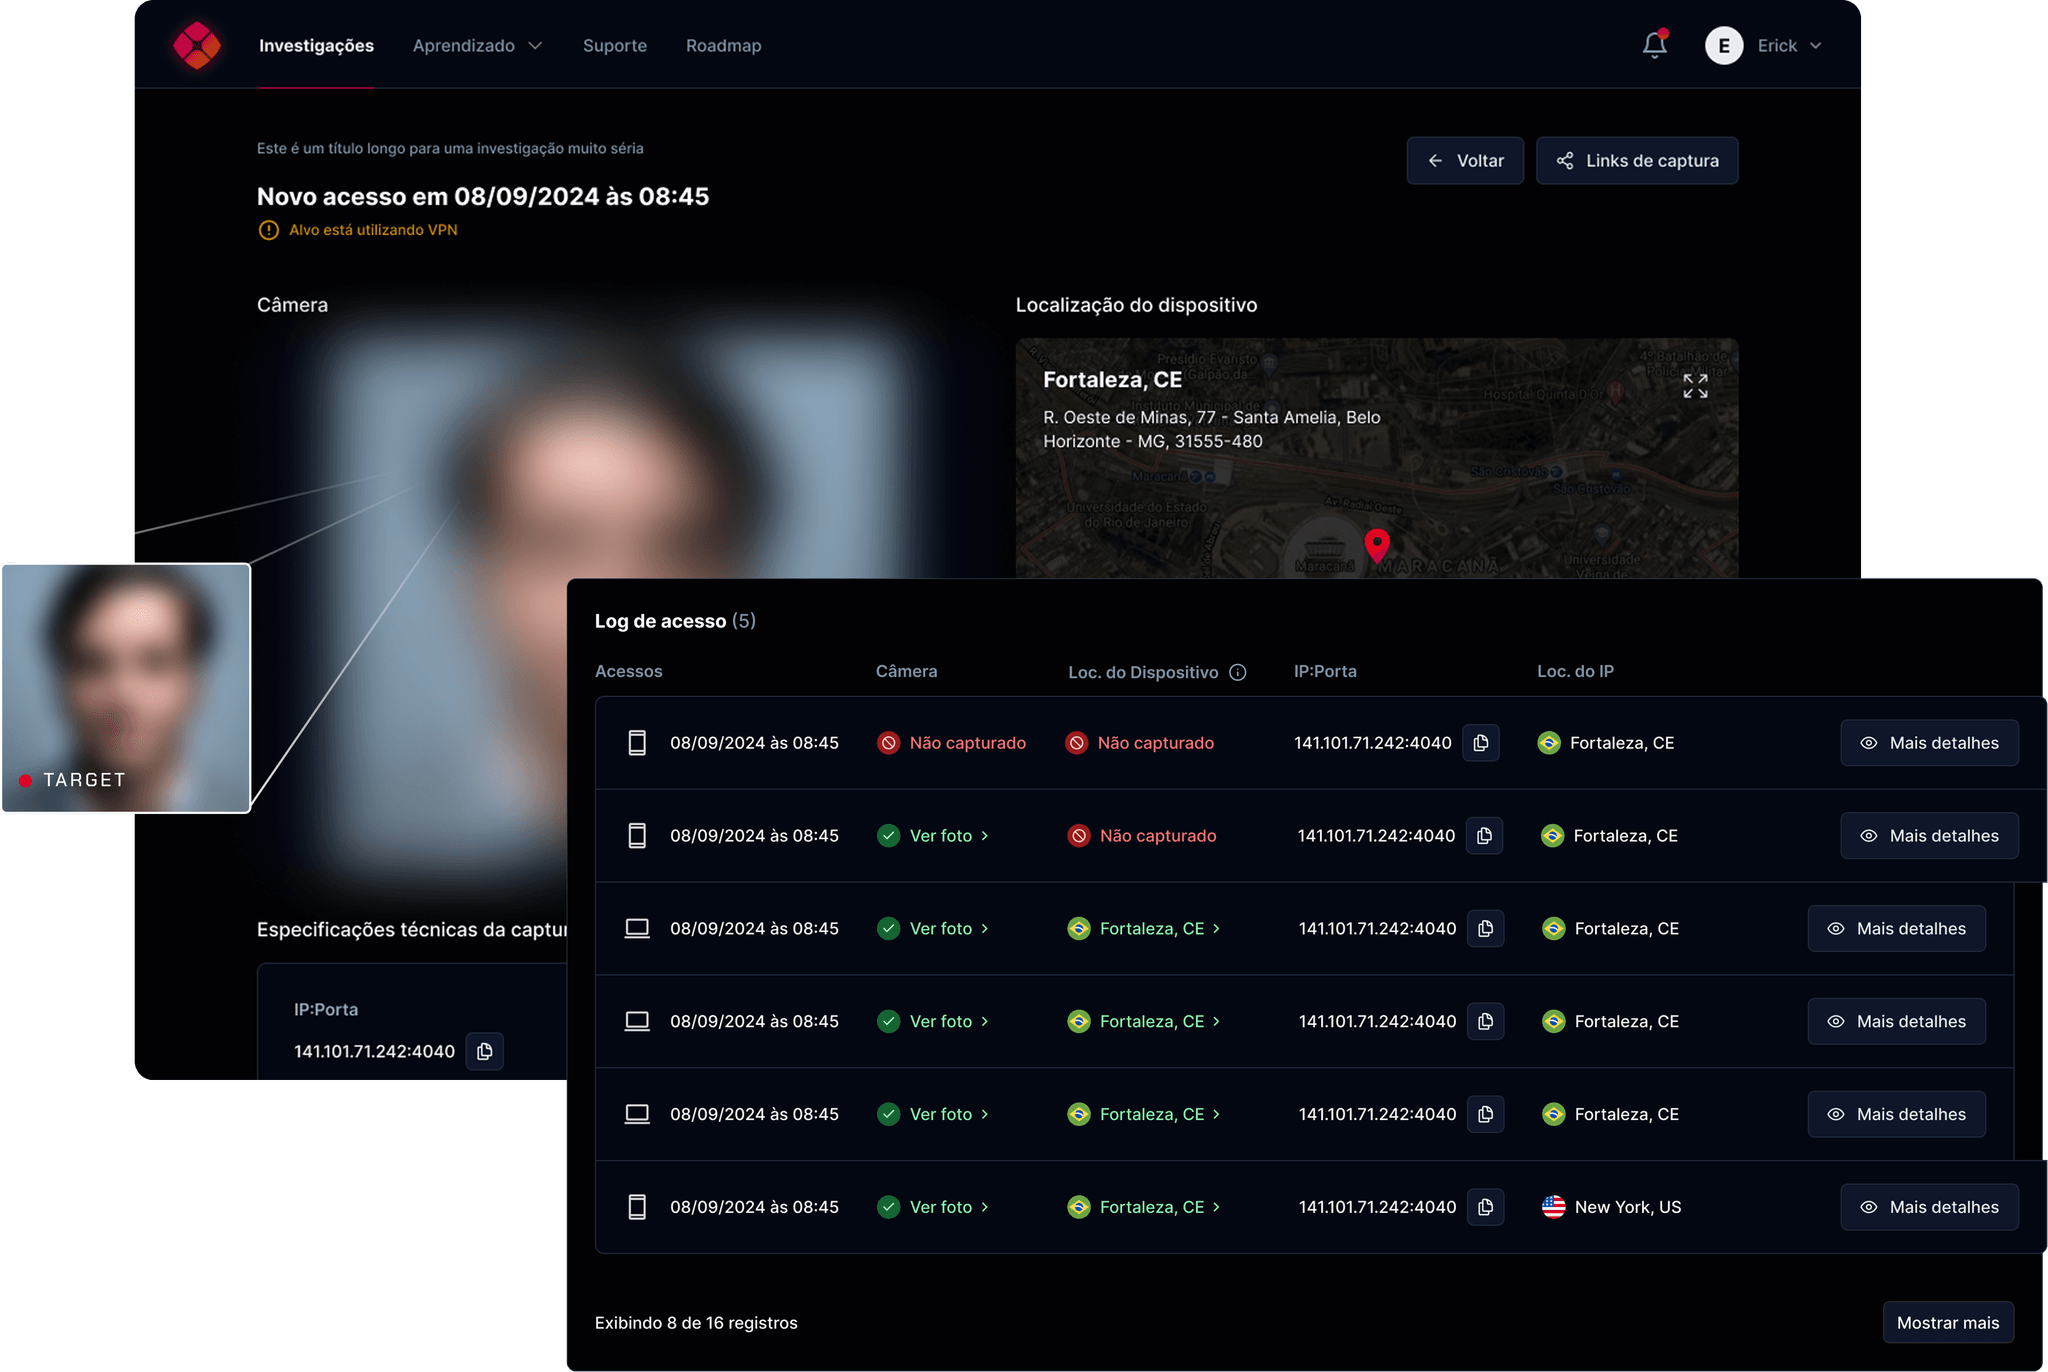Image resolution: width=2048 pixels, height=1372 pixels.
Task: Go to the Suporte menu item
Action: pos(614,46)
